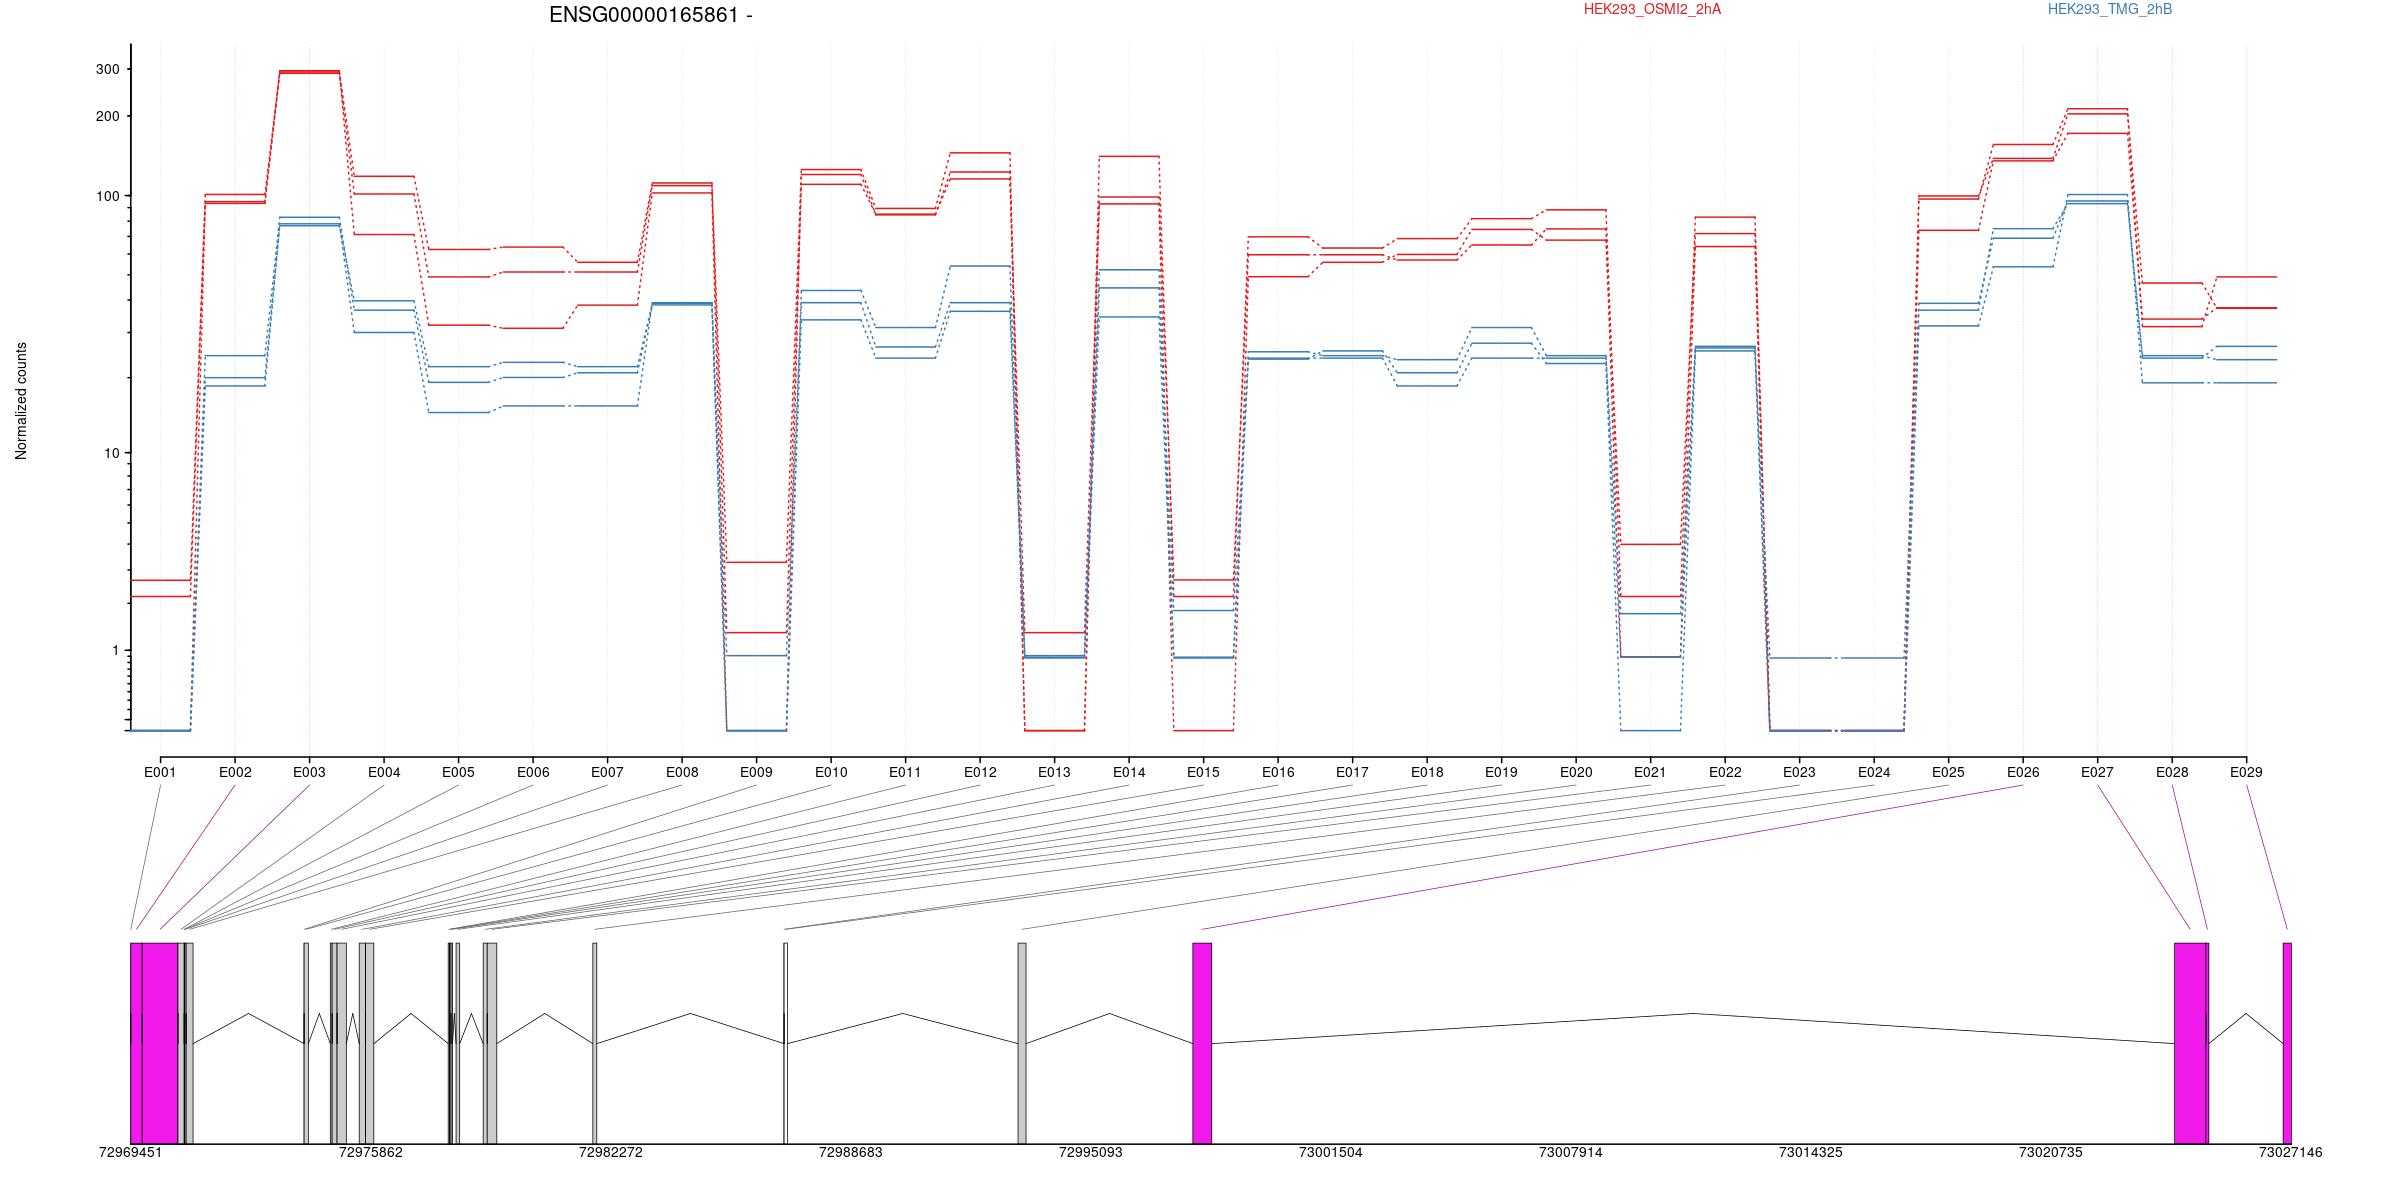Click the y-axis value 300

coord(107,69)
